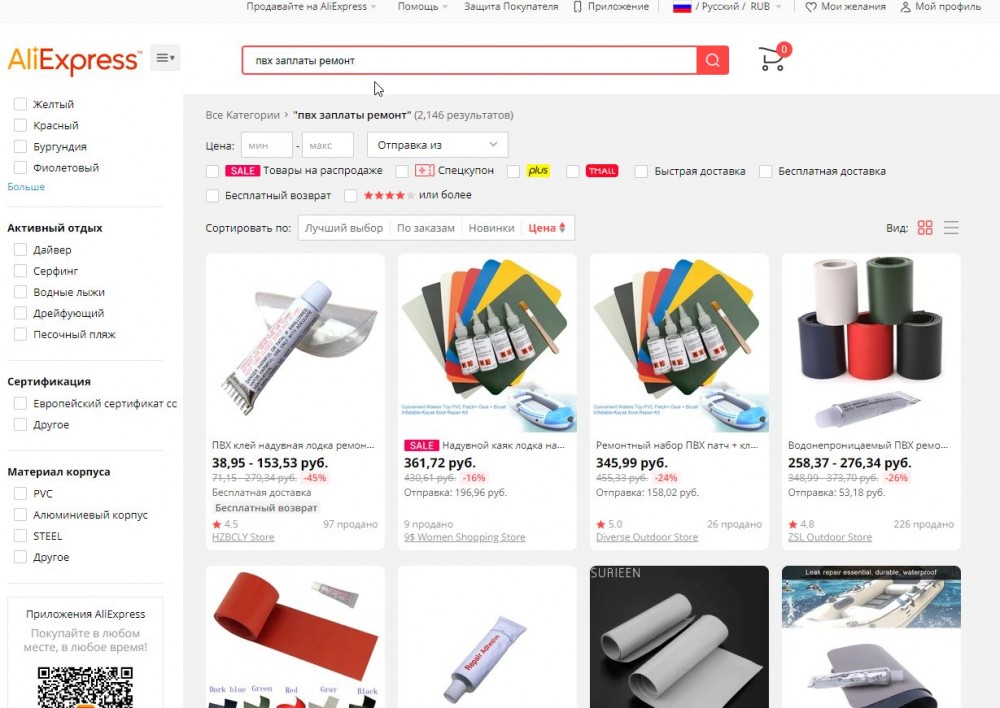The image size is (1000, 708).
Task: Open the colored PVC rolls product thumbnail
Action: [x=871, y=343]
